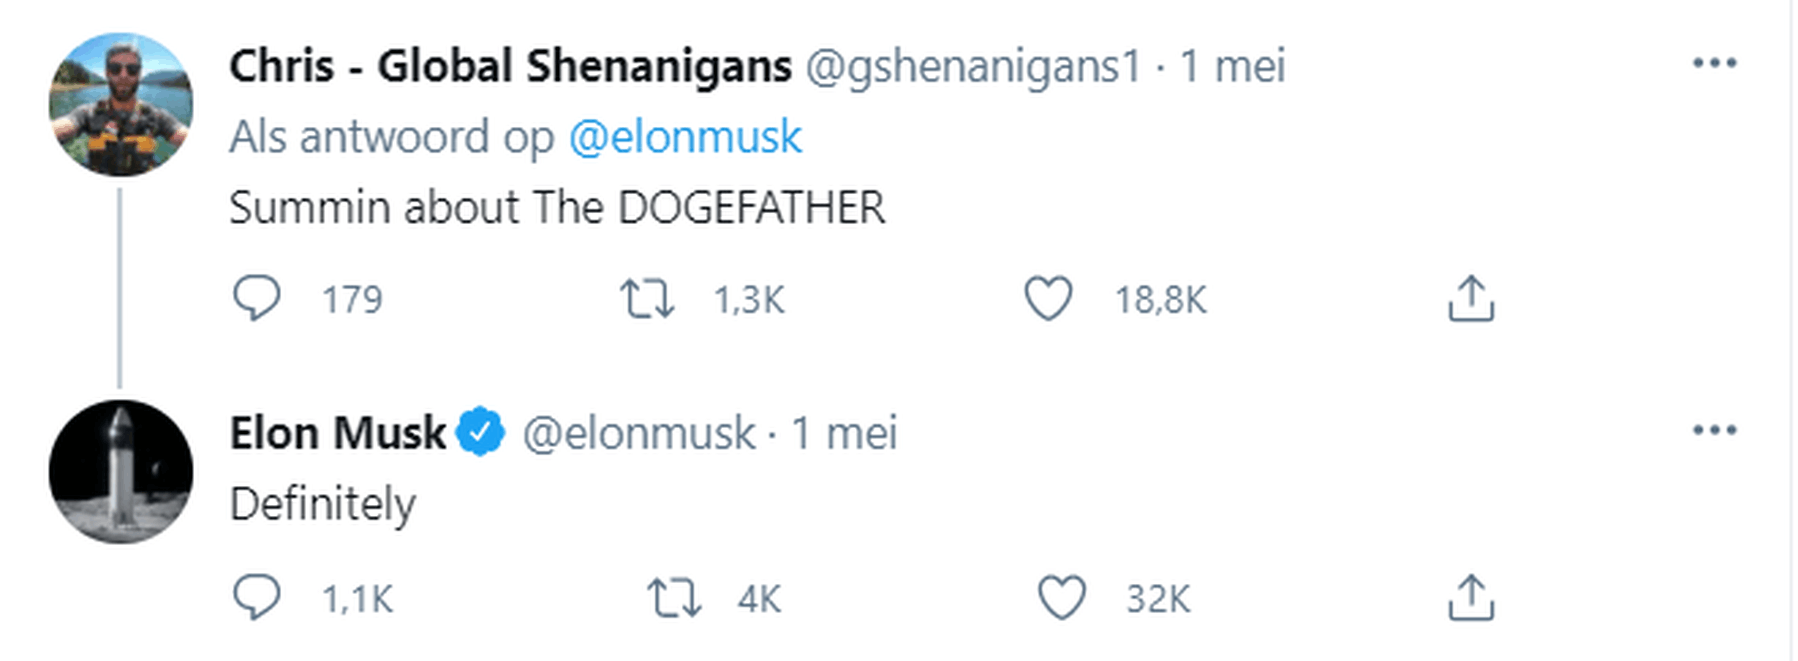Share Chris's tweet via share icon
This screenshot has height=661, width=1798.
point(1470,299)
